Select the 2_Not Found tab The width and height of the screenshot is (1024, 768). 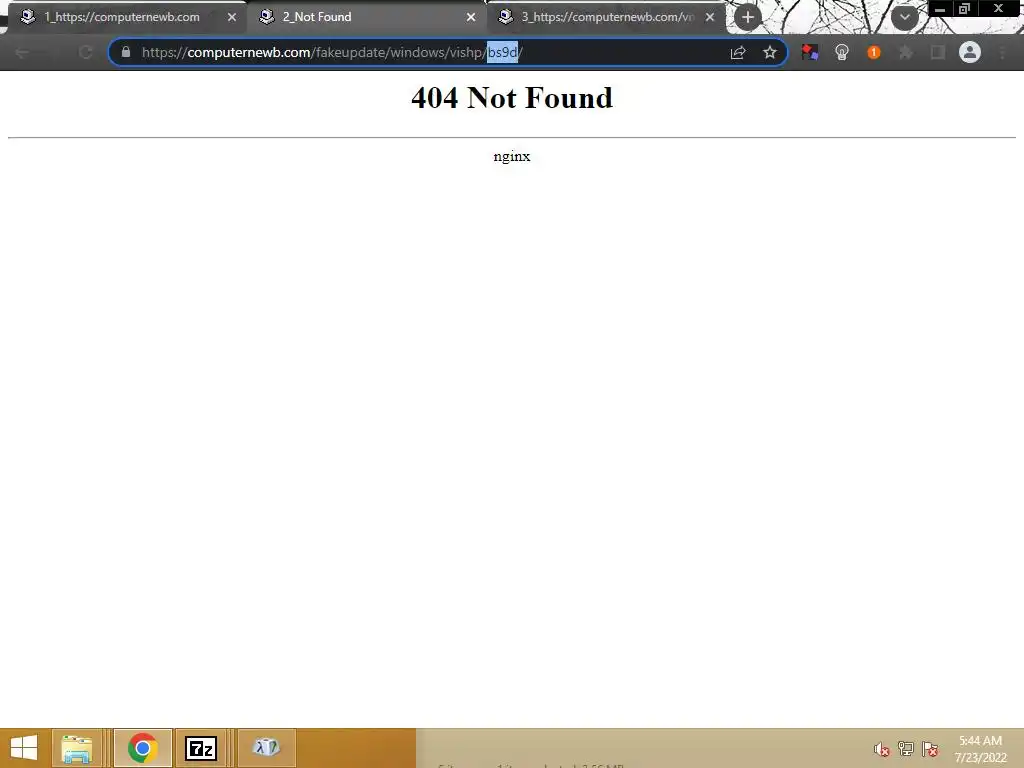coord(366,17)
